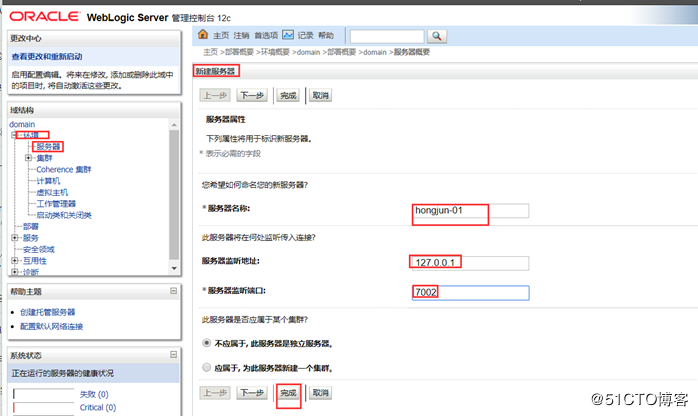
Task: Select 计算机 tree item
Action: (48, 181)
